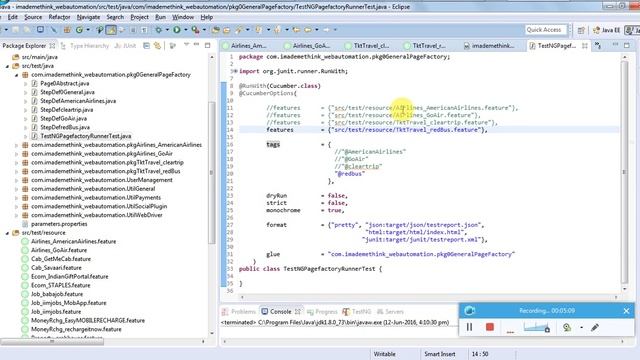Expand pkgAirlines_AmericanAirlines package
Image resolution: width=640 pixels, height=360 pixels.
(x=16, y=145)
